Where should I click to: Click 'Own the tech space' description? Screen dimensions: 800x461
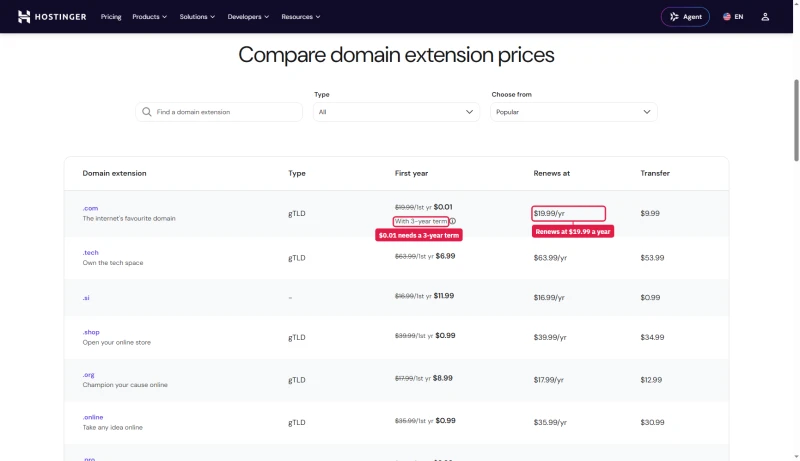(x=113, y=263)
